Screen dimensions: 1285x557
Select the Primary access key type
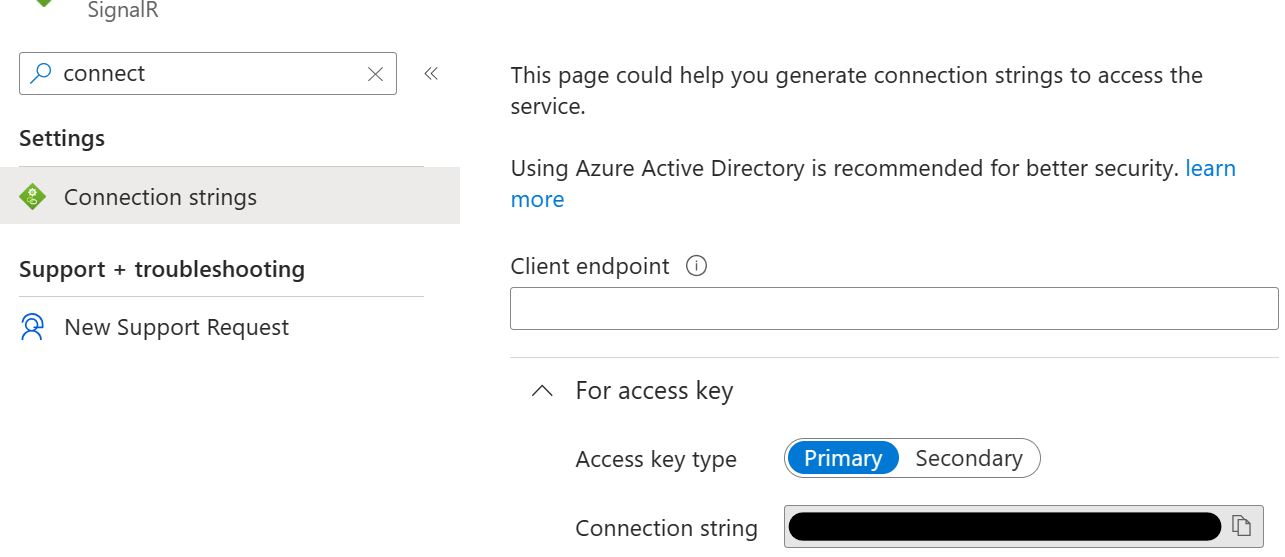click(x=843, y=458)
